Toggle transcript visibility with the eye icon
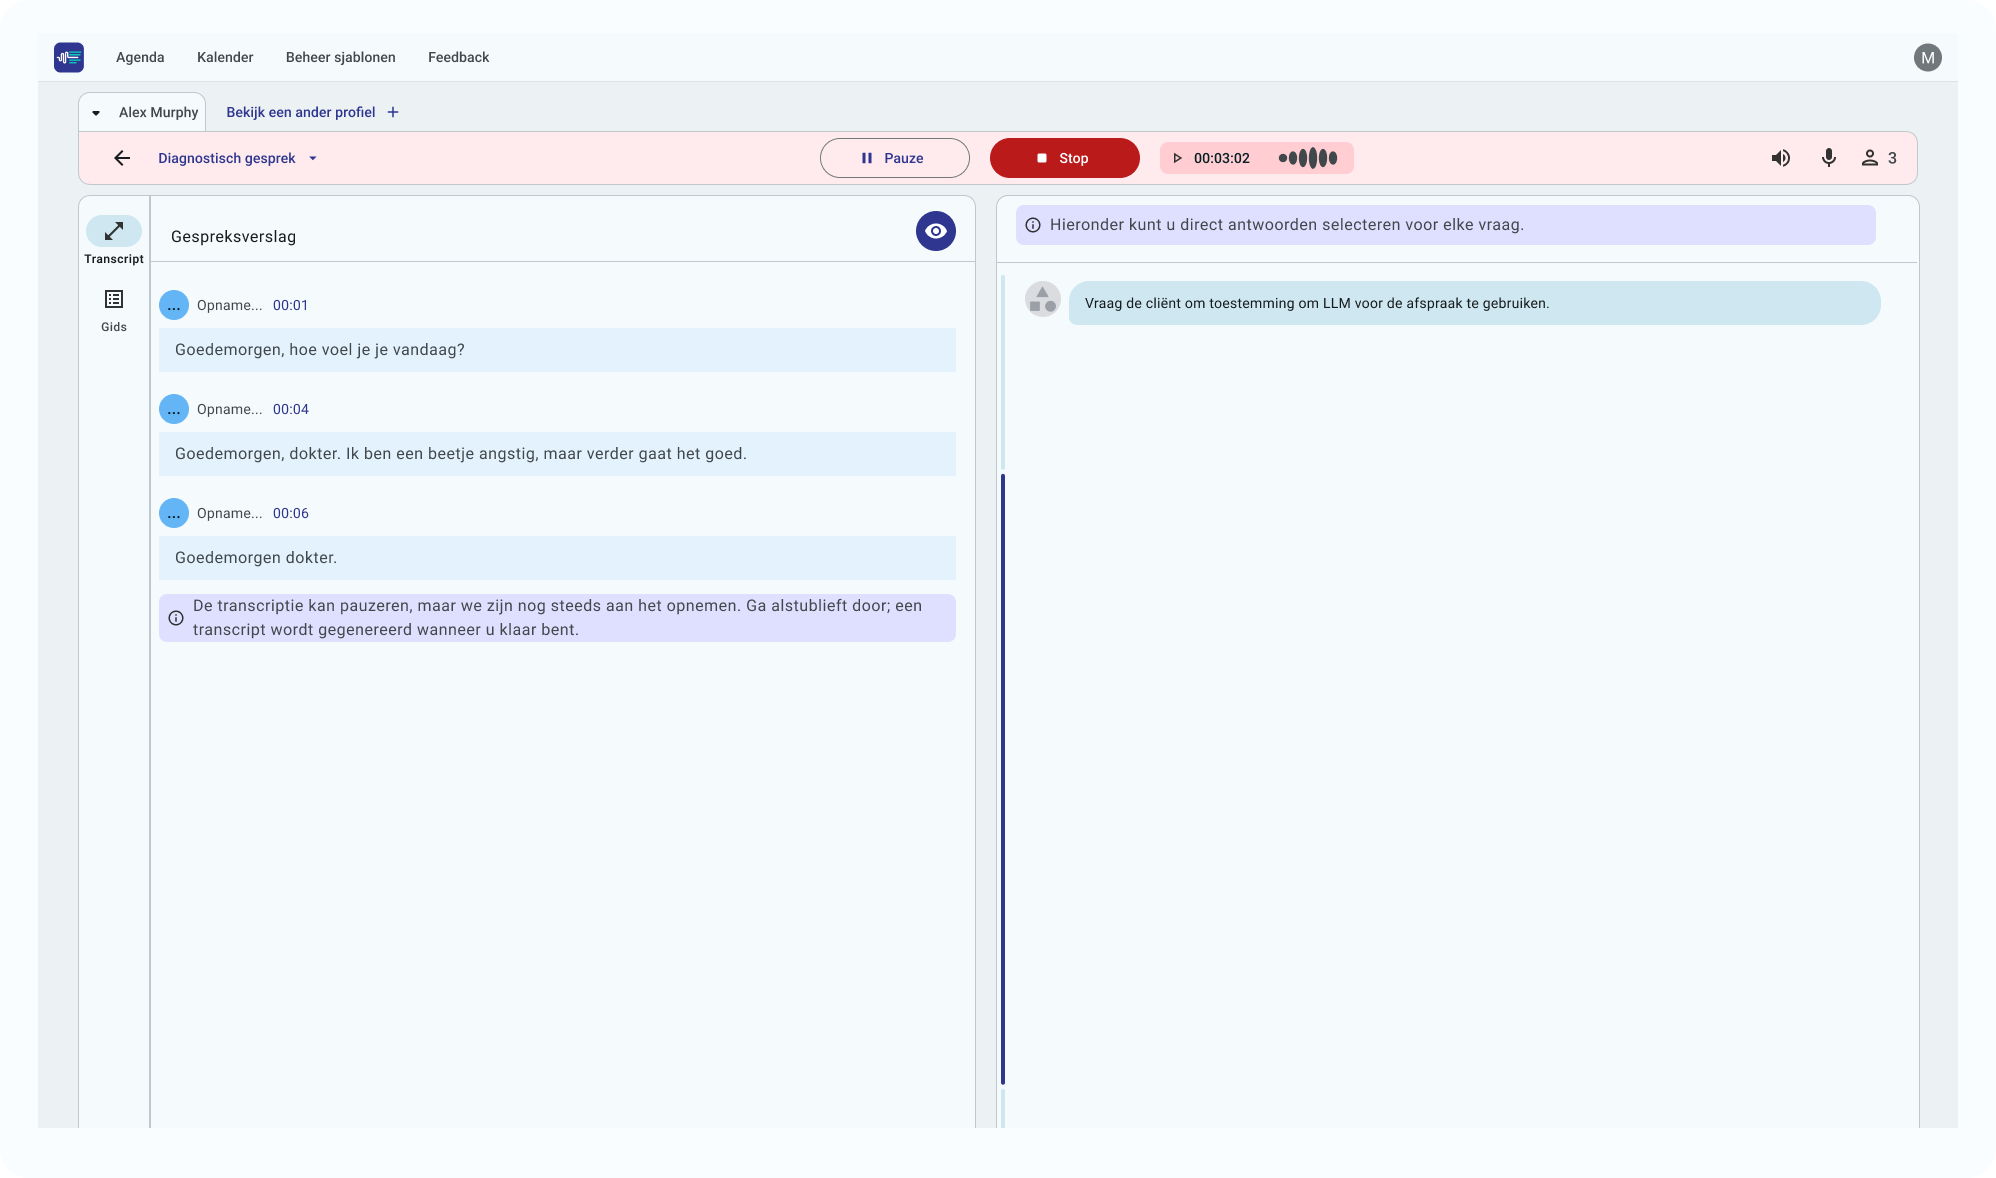Viewport: 1996px width, 1178px height. click(935, 231)
